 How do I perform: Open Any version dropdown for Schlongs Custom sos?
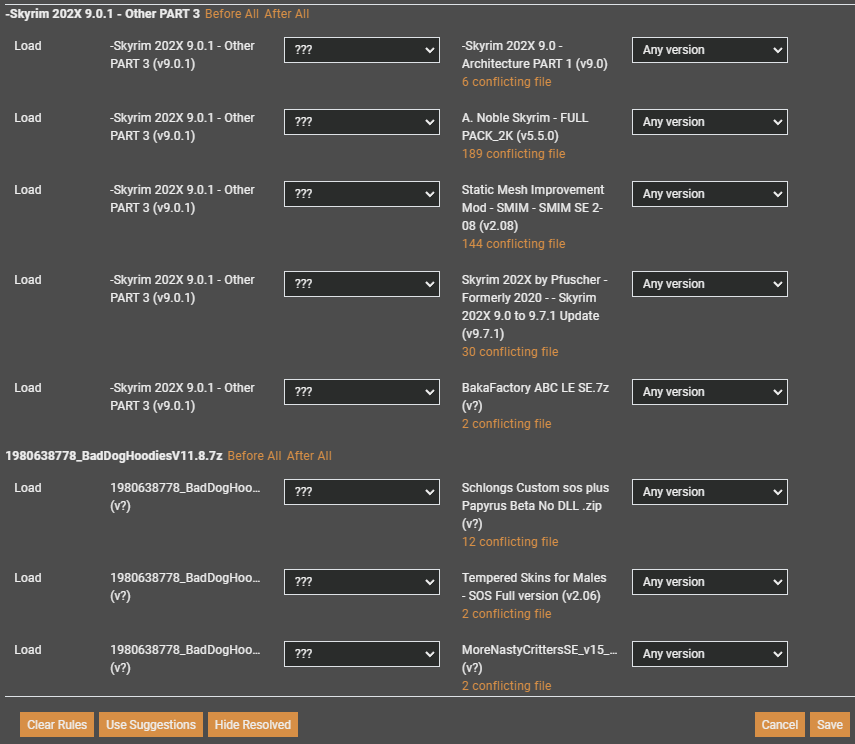pos(709,491)
